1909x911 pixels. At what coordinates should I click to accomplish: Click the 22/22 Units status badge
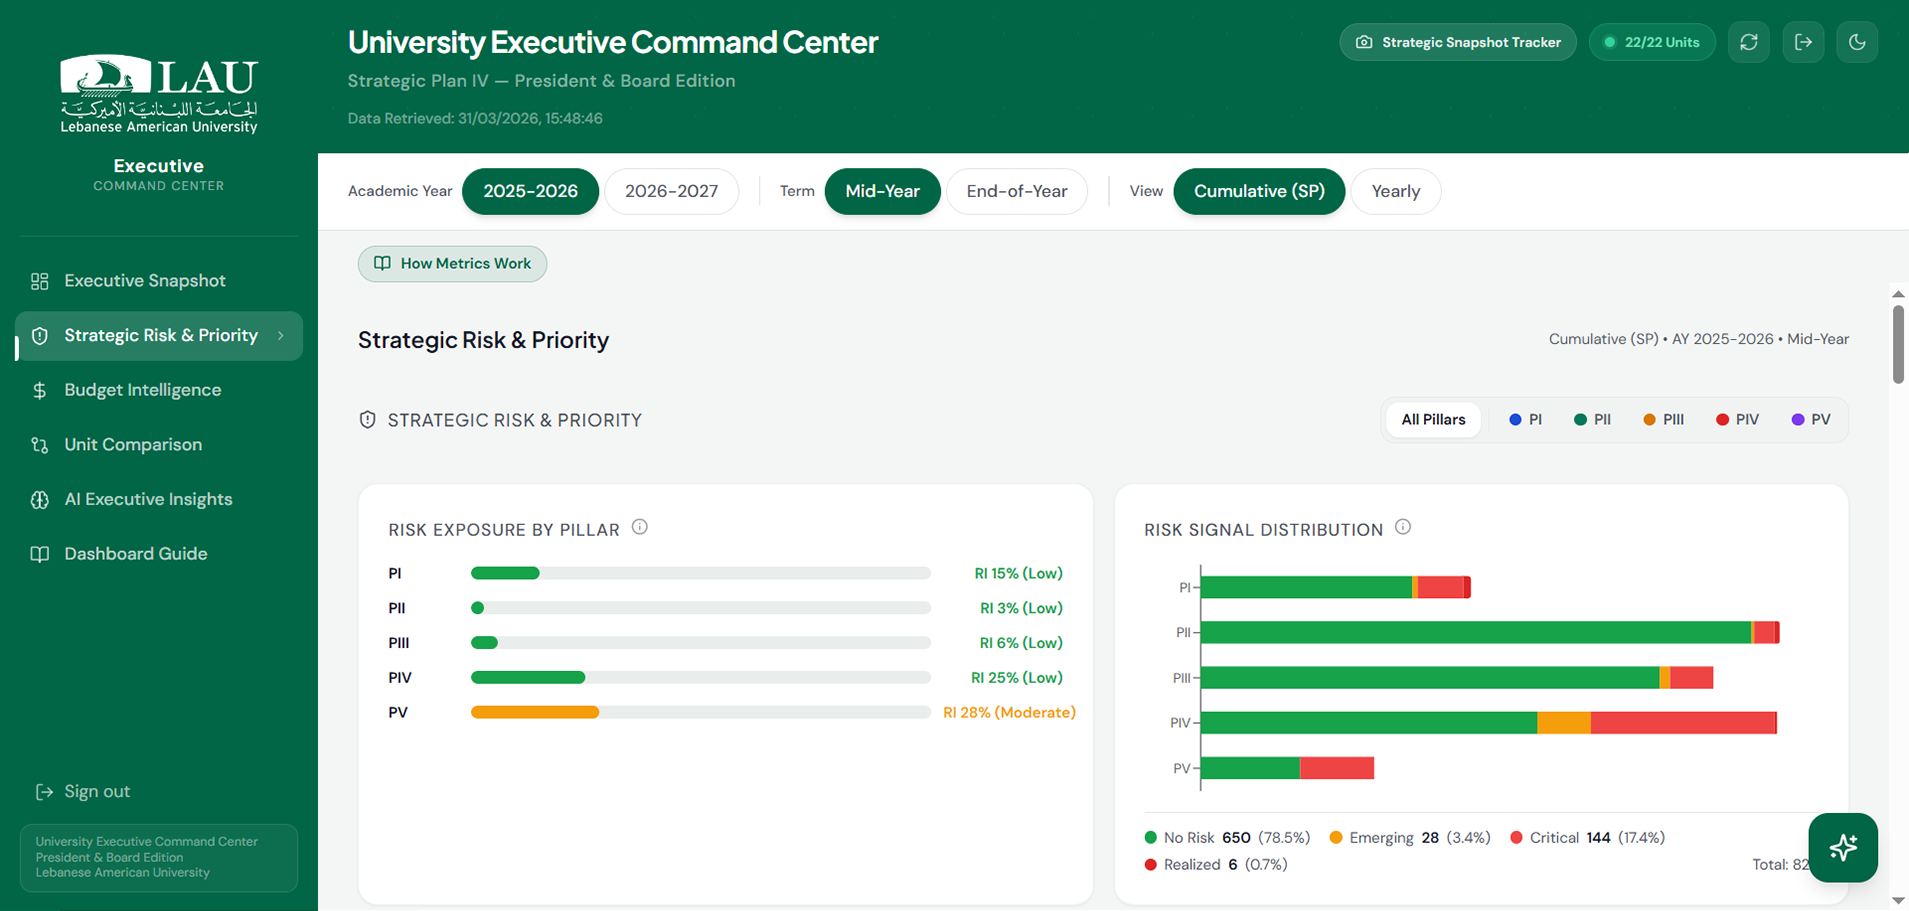(1651, 42)
